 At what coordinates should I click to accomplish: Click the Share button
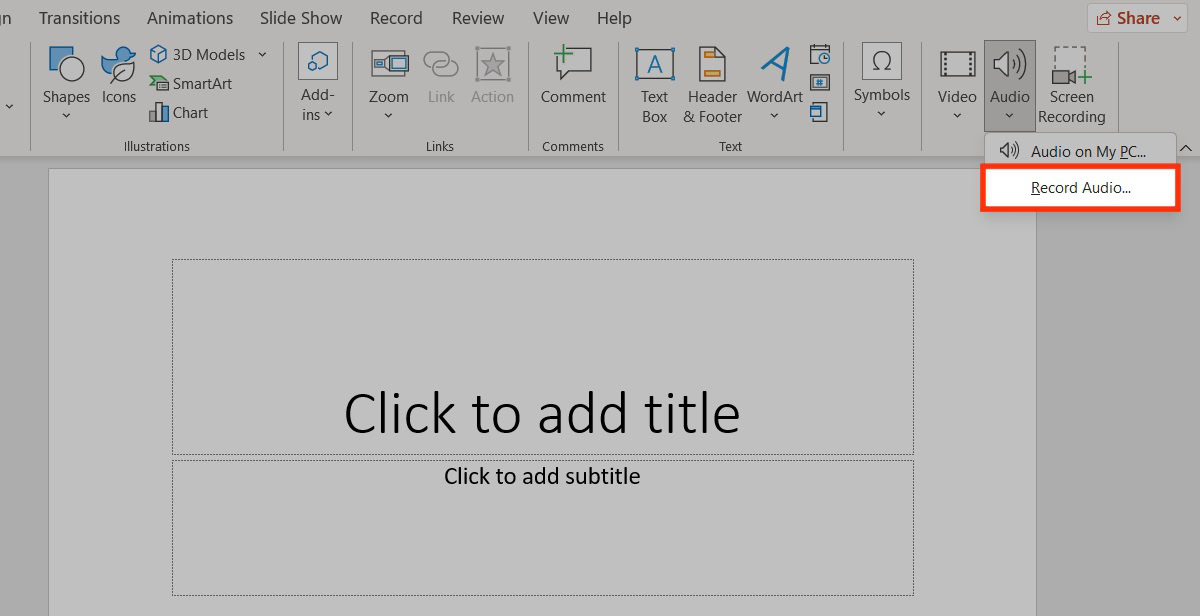tap(1128, 18)
